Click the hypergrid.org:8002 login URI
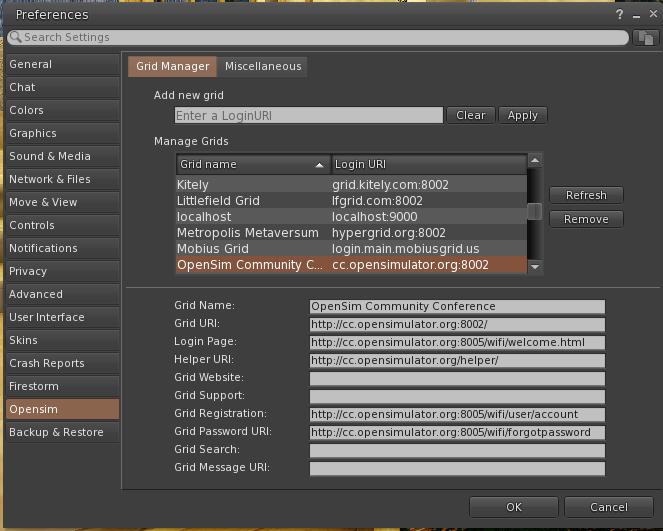 pyautogui.click(x=389, y=233)
